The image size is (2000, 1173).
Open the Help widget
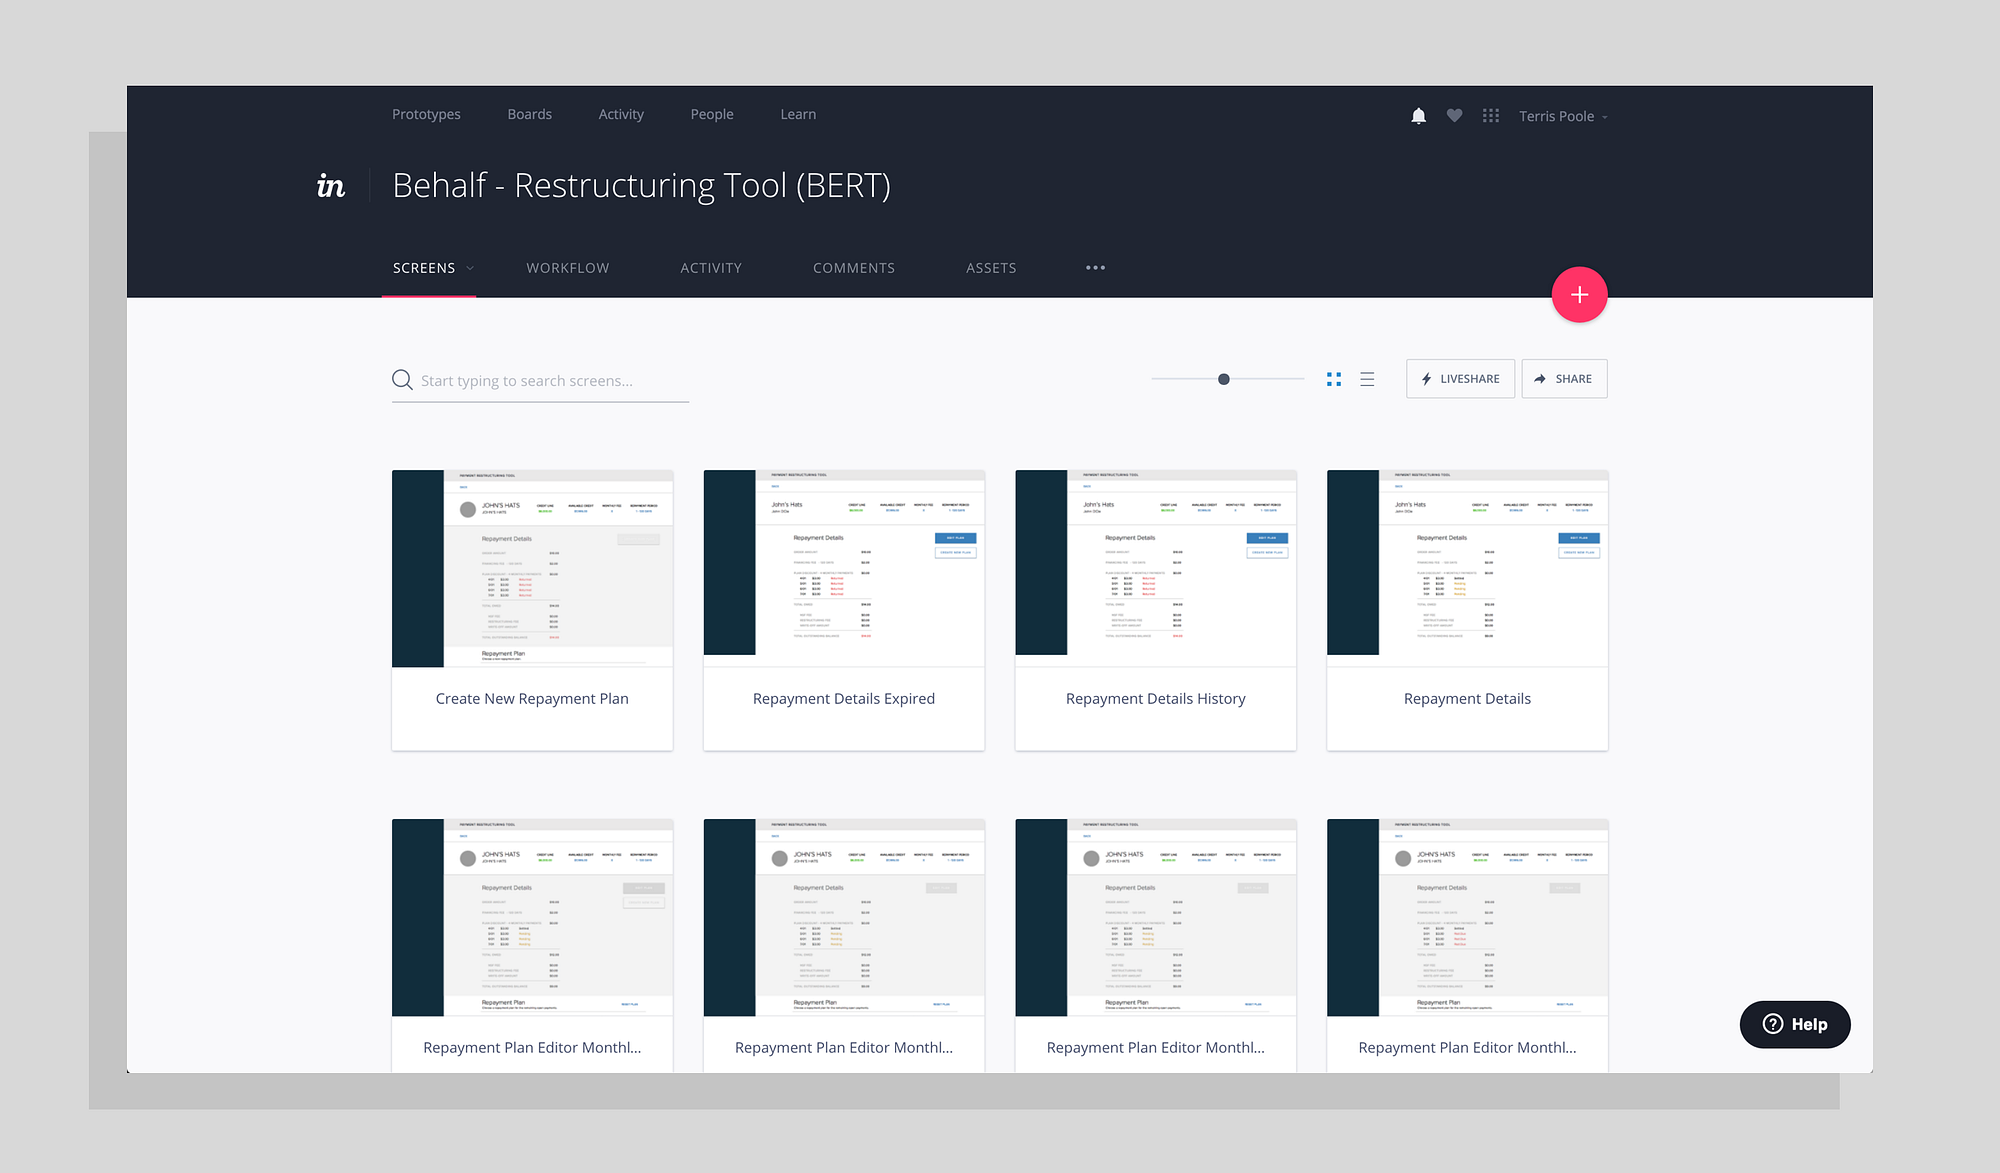[1795, 1024]
